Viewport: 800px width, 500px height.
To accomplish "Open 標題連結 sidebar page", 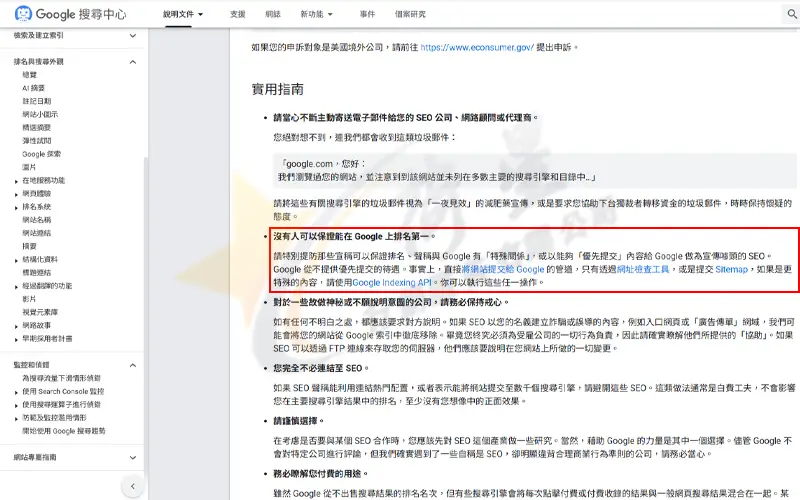I will (37, 272).
